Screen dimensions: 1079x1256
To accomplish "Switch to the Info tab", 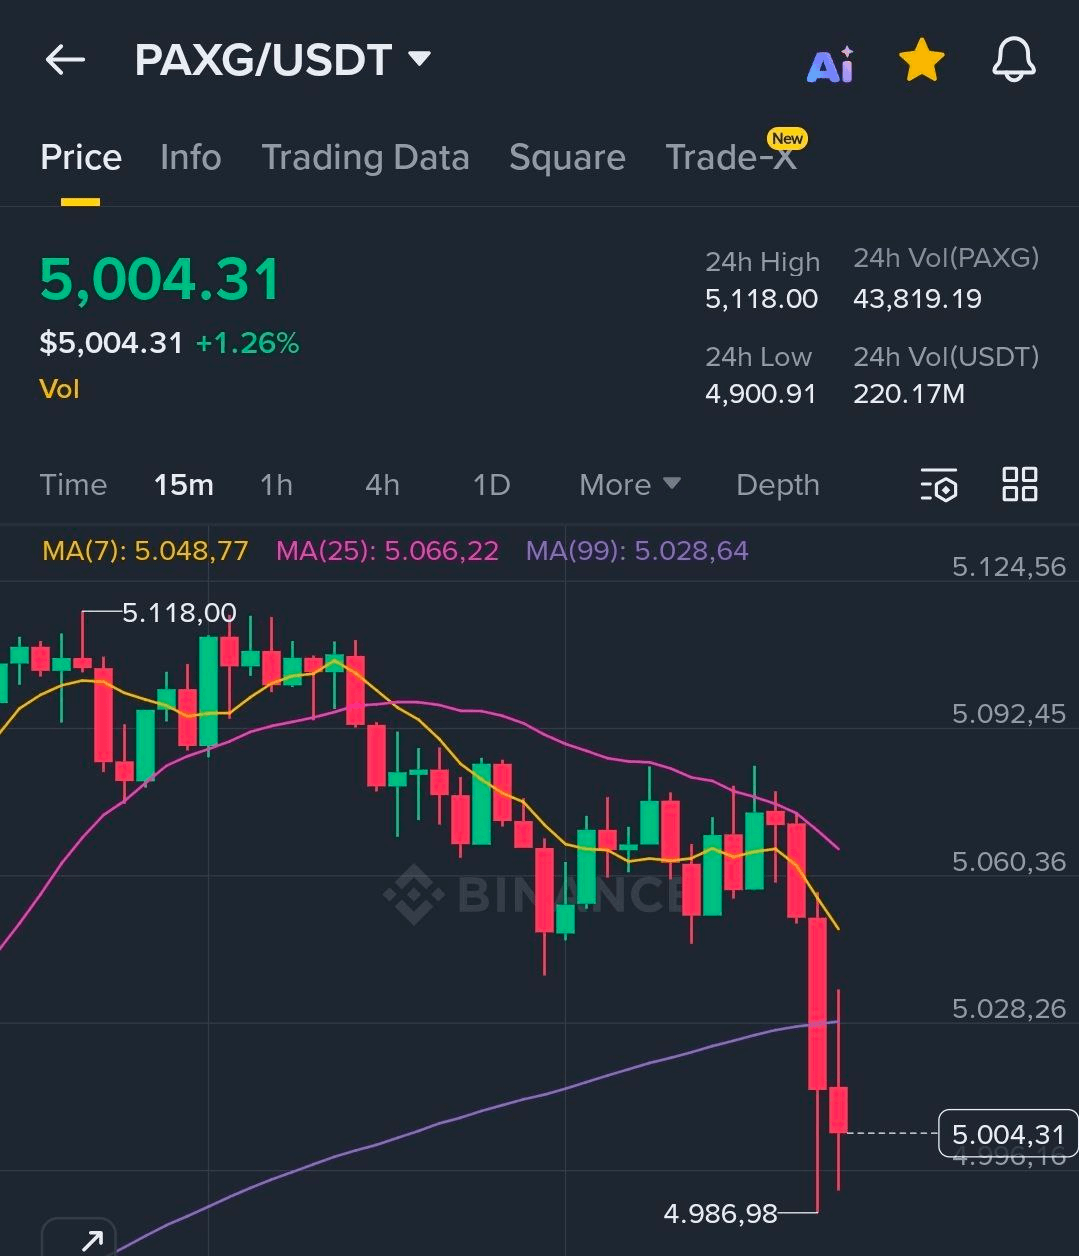I will (x=190, y=157).
